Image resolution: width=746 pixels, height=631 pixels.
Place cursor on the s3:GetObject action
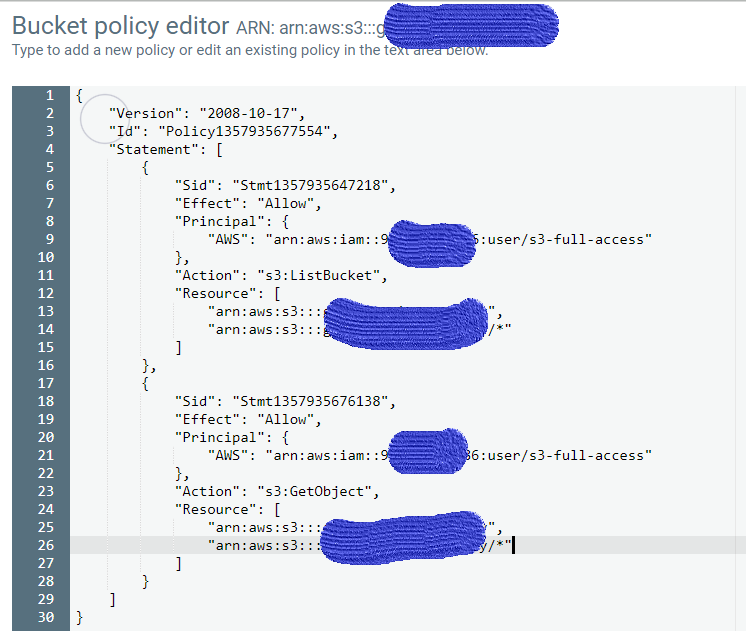point(314,491)
